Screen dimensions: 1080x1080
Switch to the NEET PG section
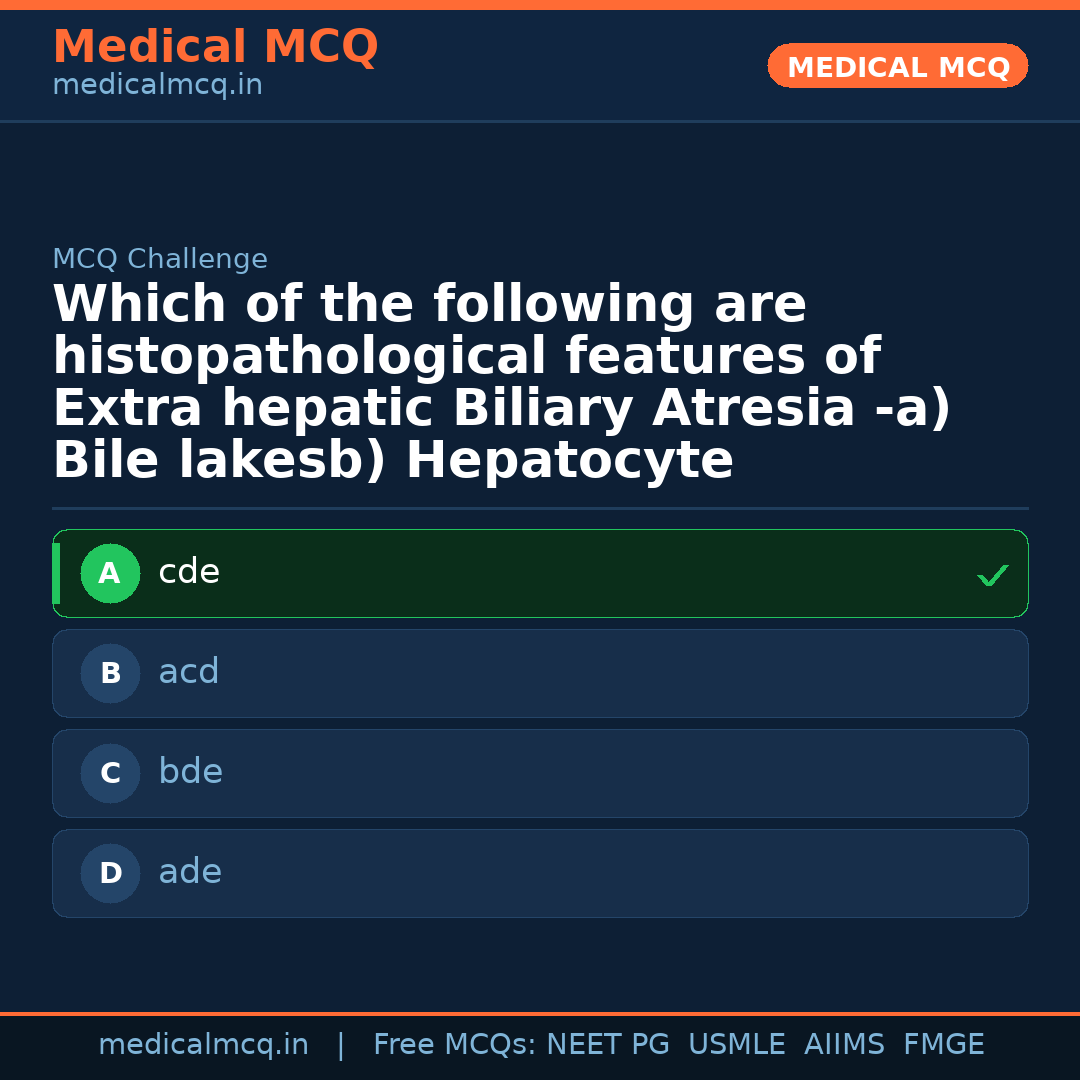[x=607, y=1043]
